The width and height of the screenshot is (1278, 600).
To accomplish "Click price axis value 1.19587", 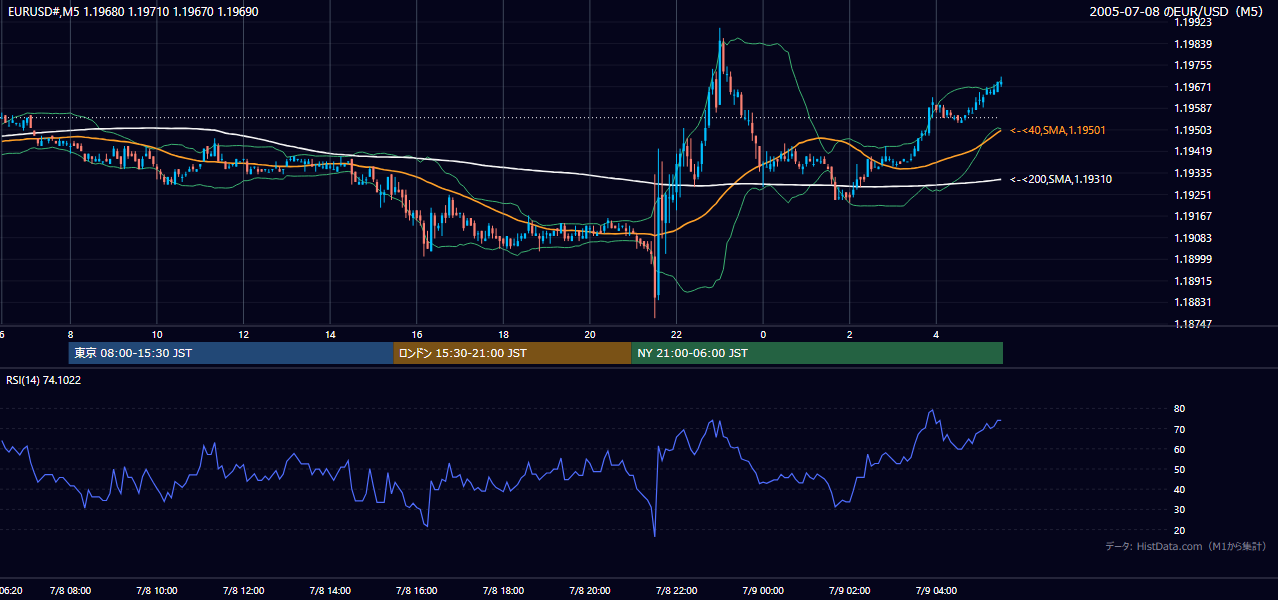I will [x=1193, y=108].
